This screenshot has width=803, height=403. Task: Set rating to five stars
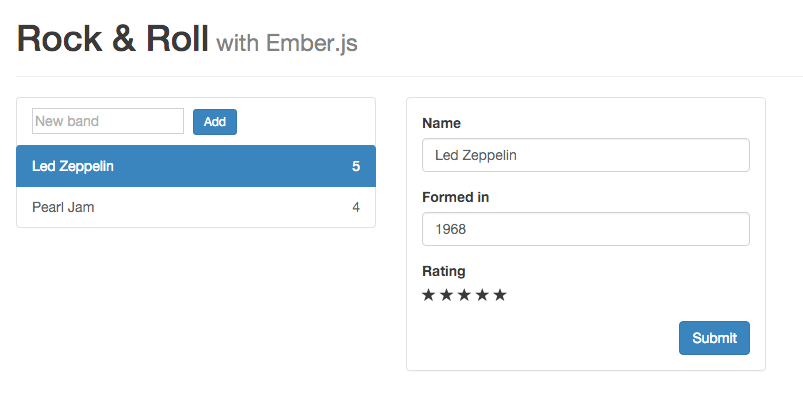500,295
